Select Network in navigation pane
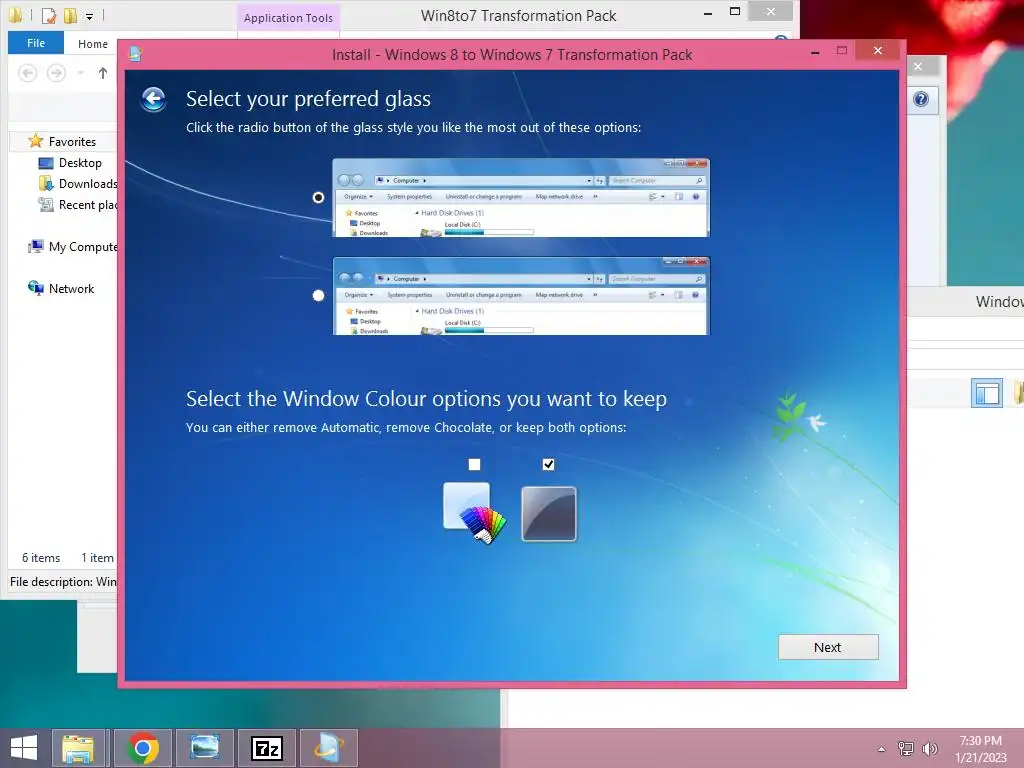This screenshot has width=1024, height=768. 71,289
